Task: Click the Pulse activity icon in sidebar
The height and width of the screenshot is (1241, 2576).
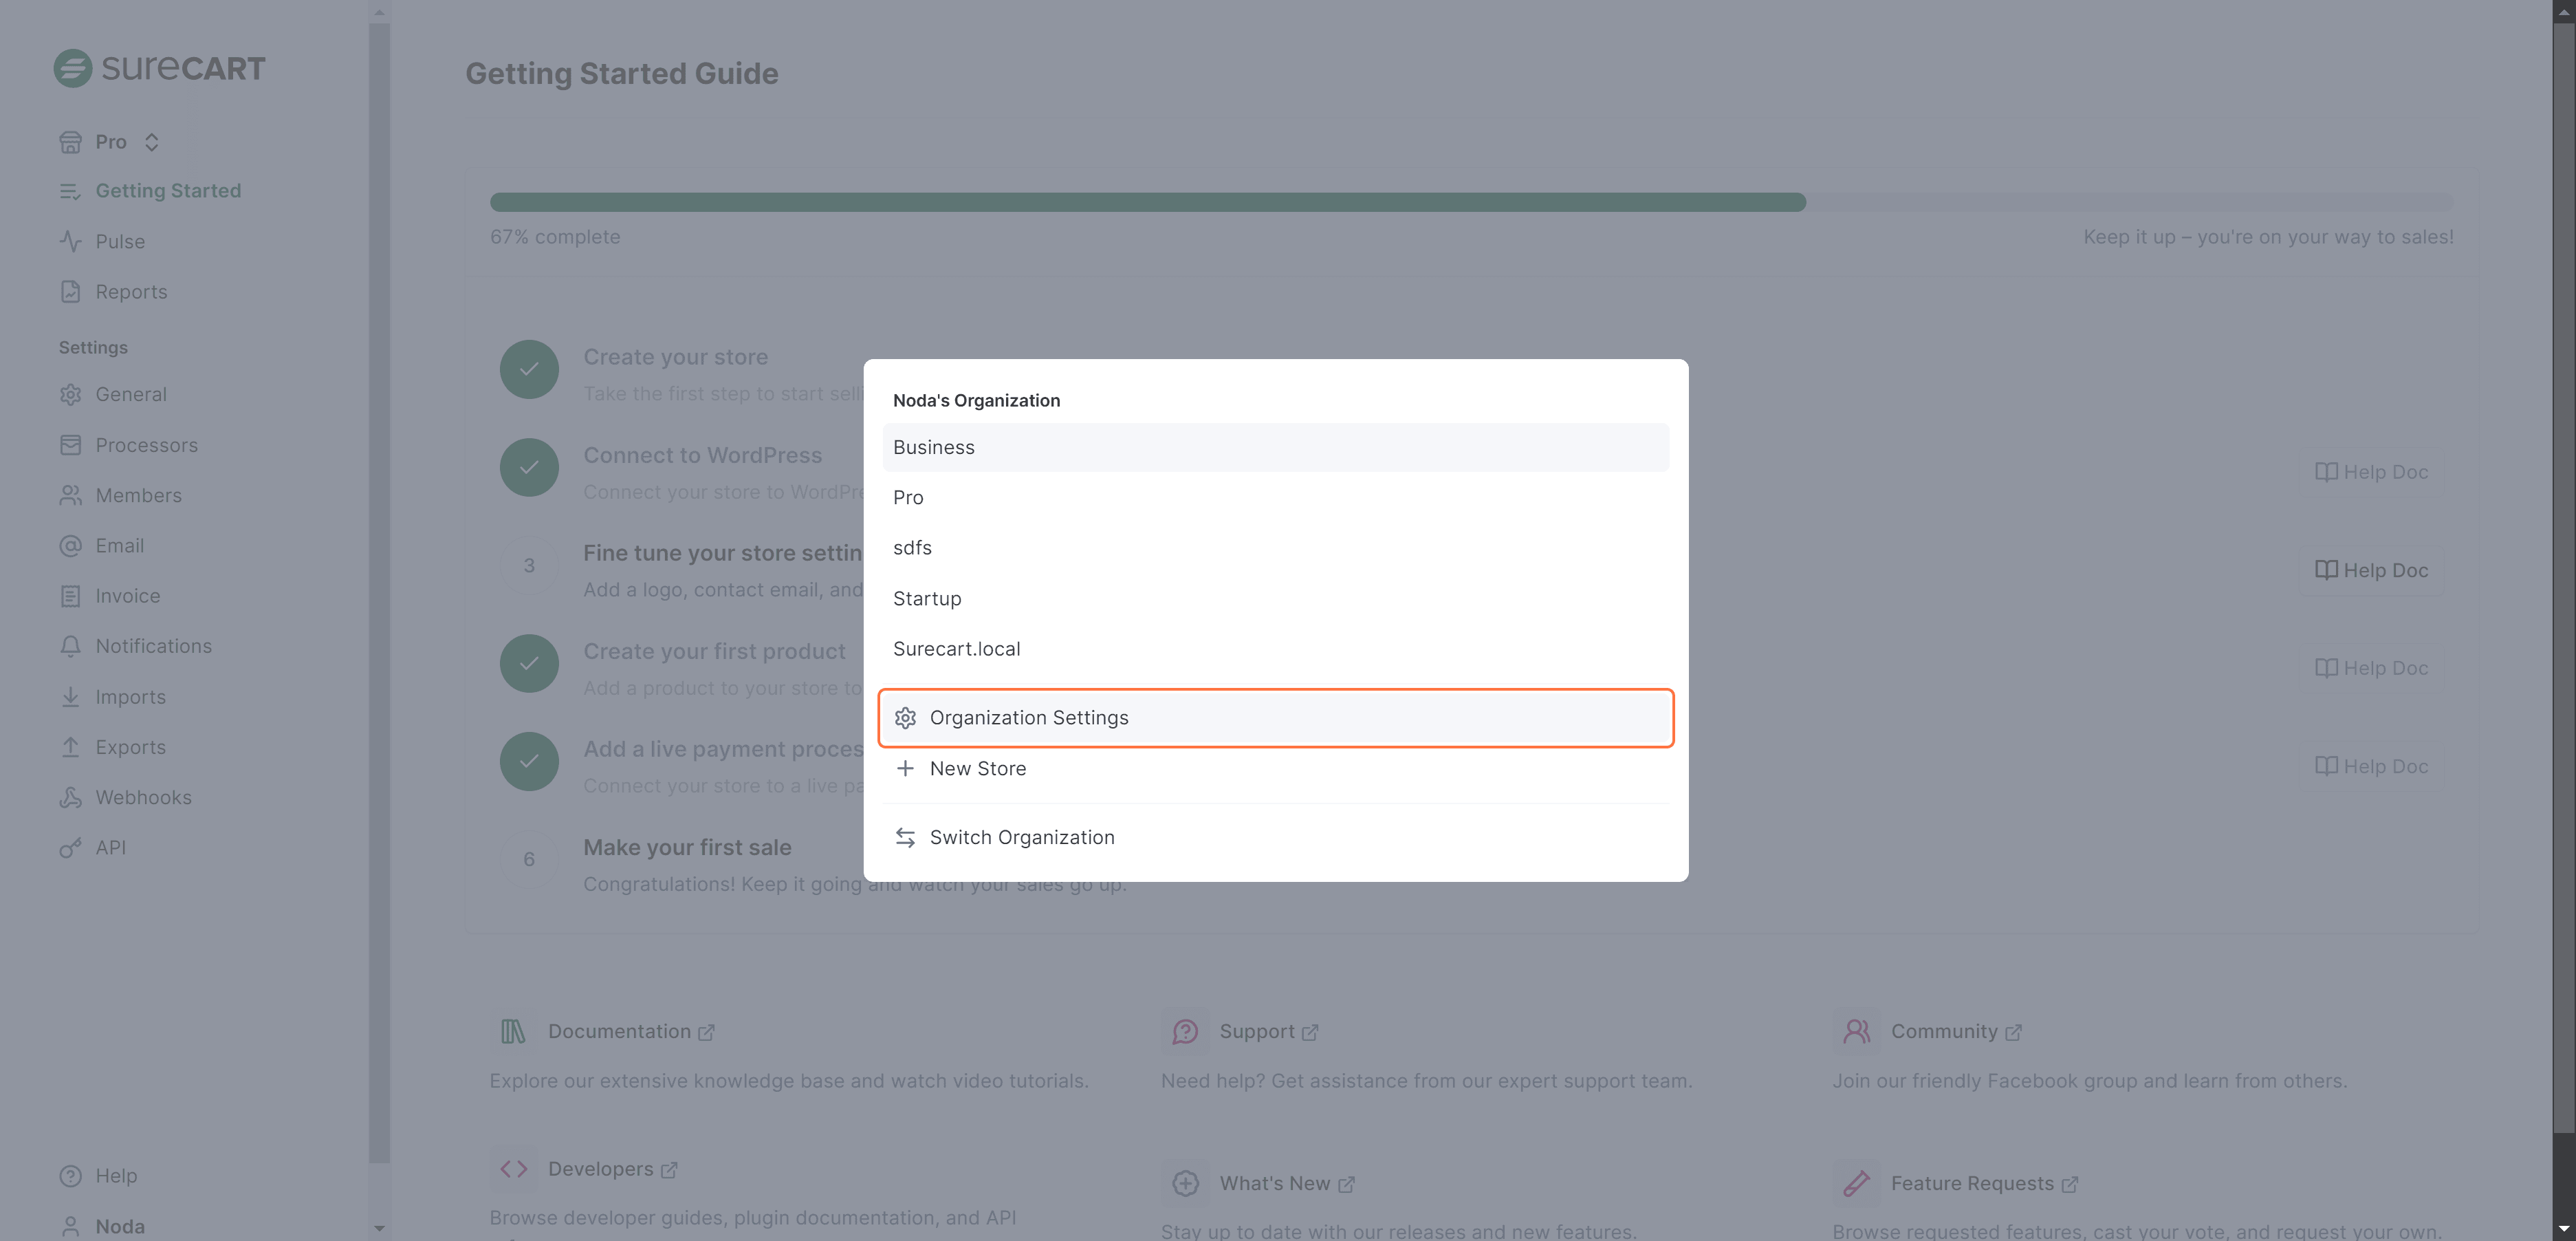Action: pos(70,241)
